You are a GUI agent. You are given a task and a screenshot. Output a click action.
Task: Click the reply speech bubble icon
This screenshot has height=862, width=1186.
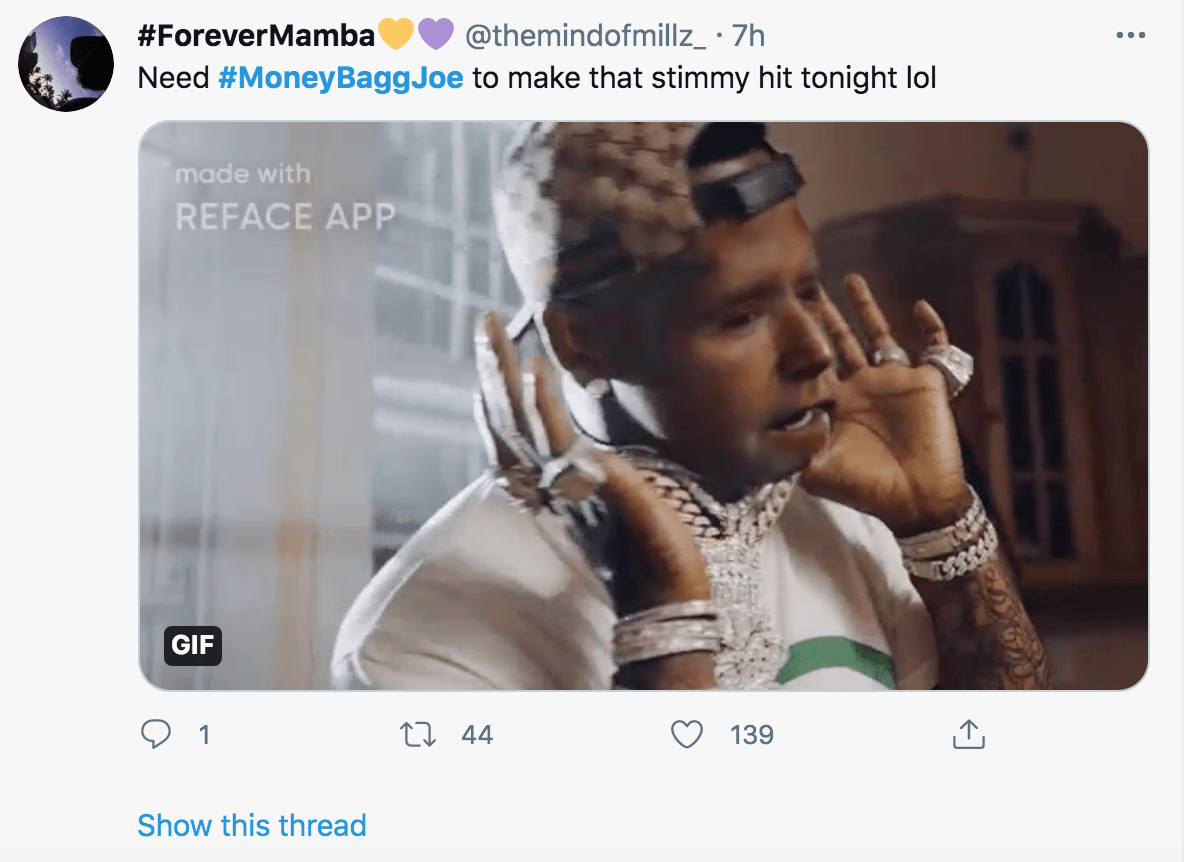coord(156,735)
